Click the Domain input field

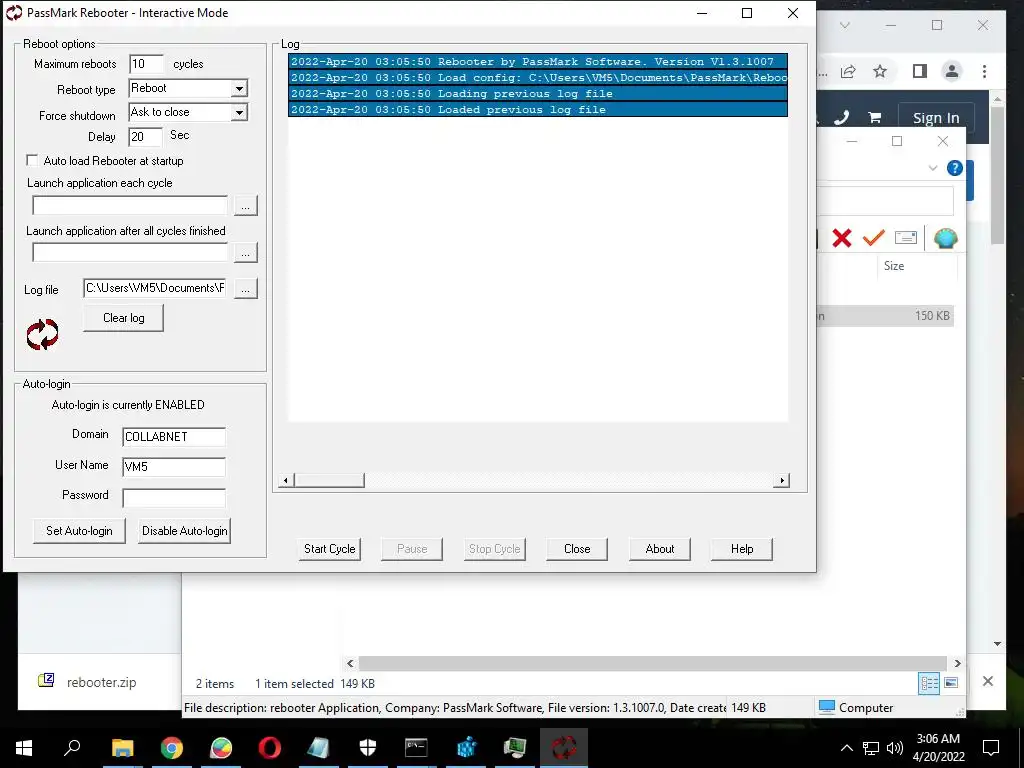click(174, 437)
